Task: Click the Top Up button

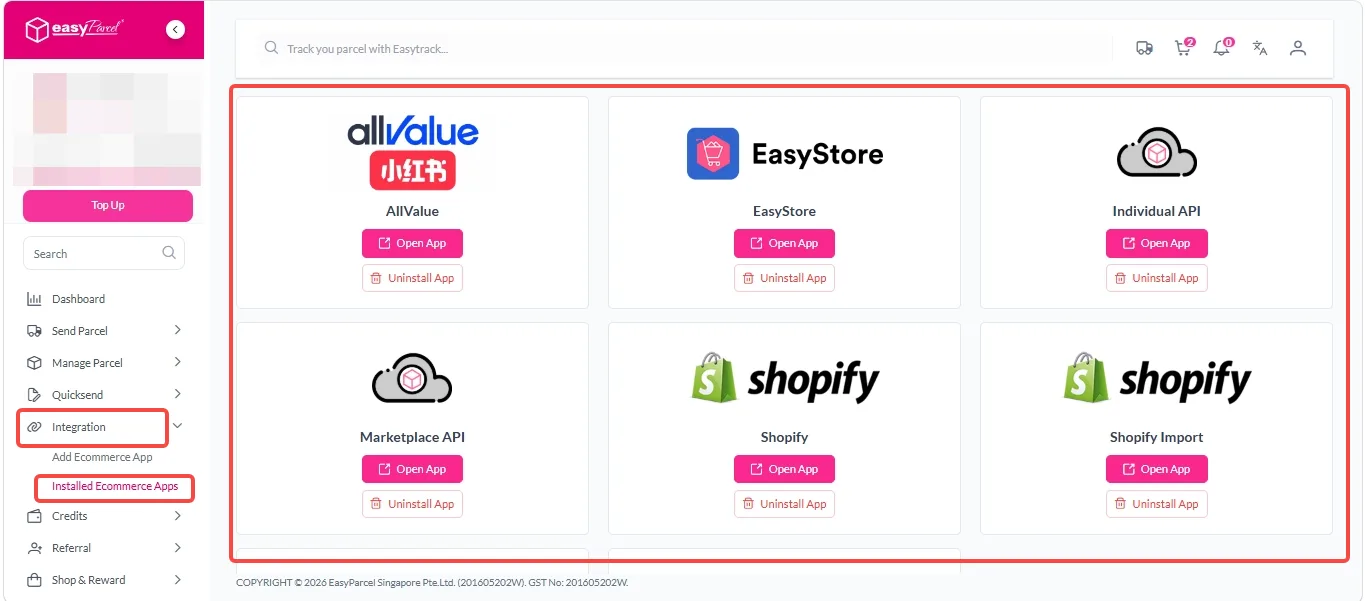Action: pos(108,205)
